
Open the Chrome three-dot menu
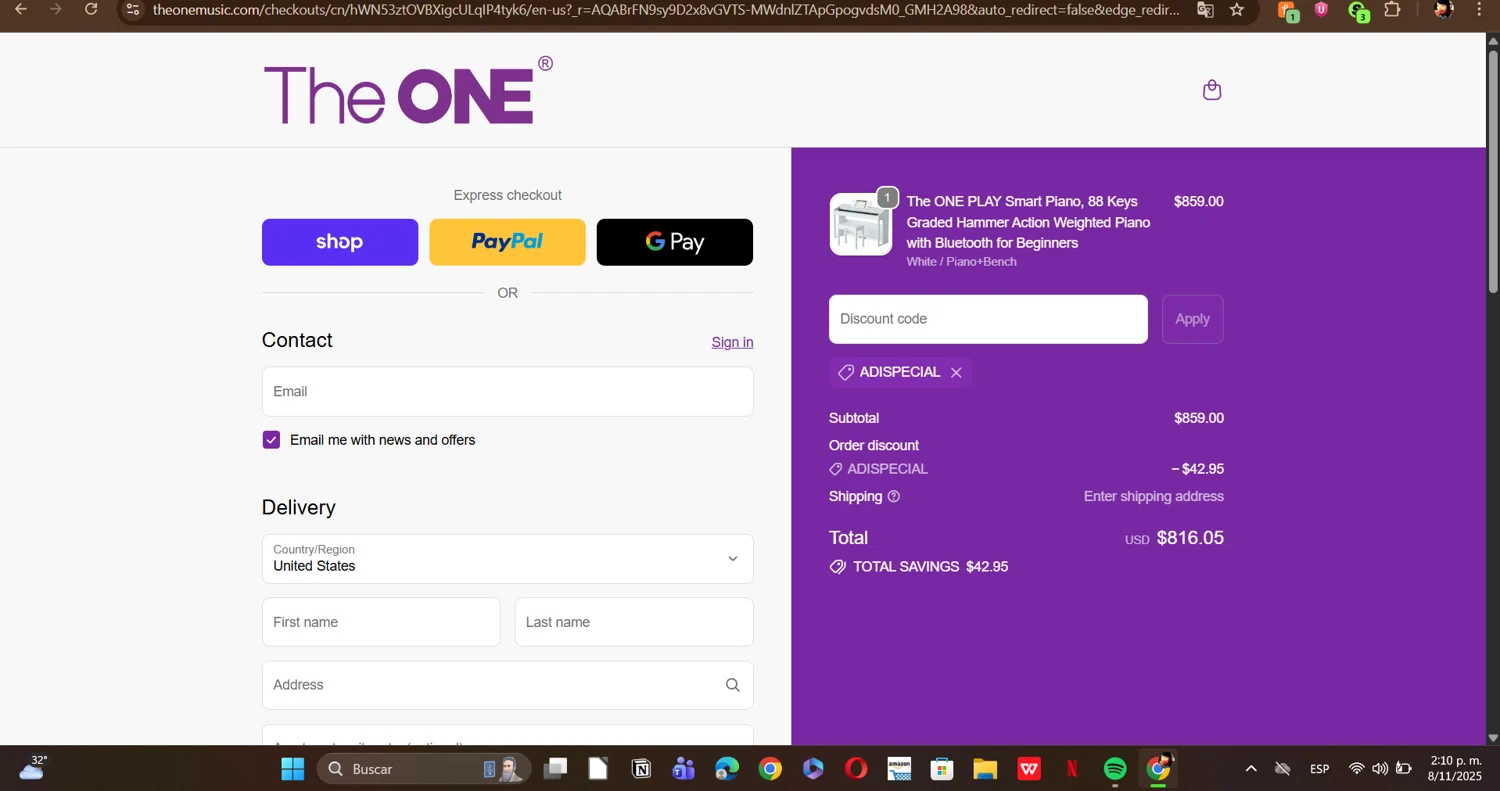(1479, 10)
